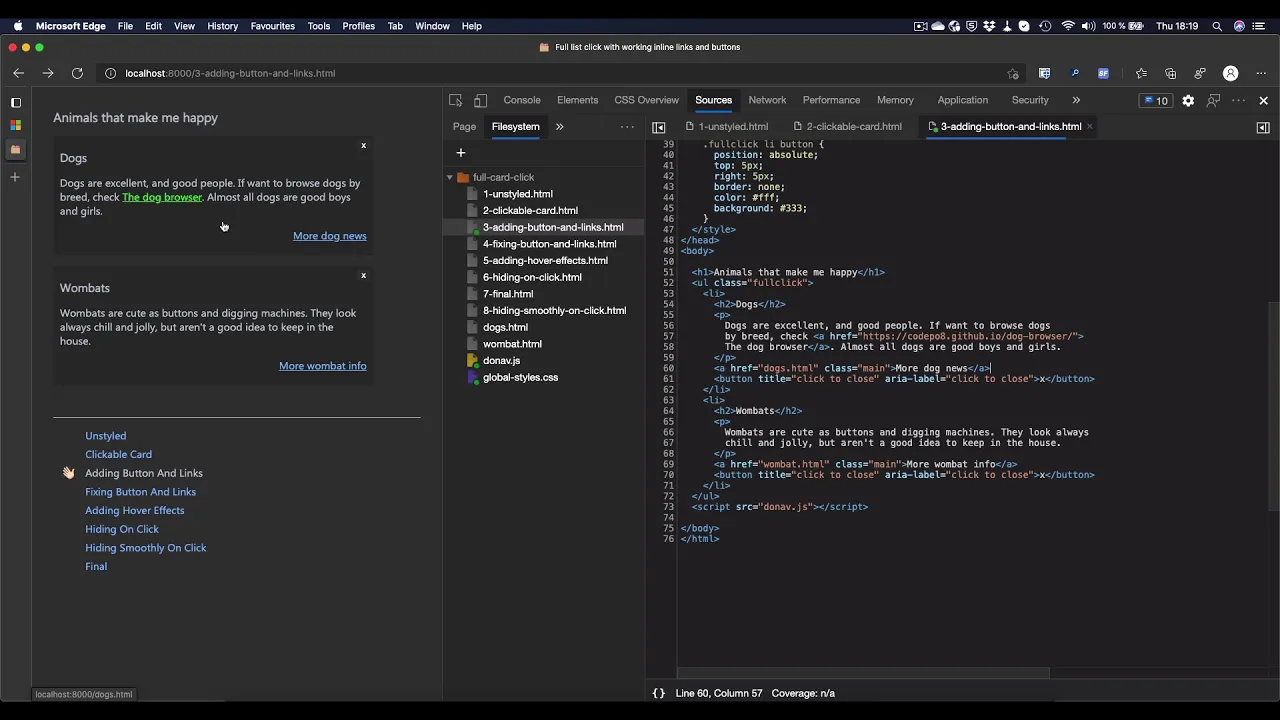Switch to the Page navigator tab
1280x720 pixels.
click(464, 127)
